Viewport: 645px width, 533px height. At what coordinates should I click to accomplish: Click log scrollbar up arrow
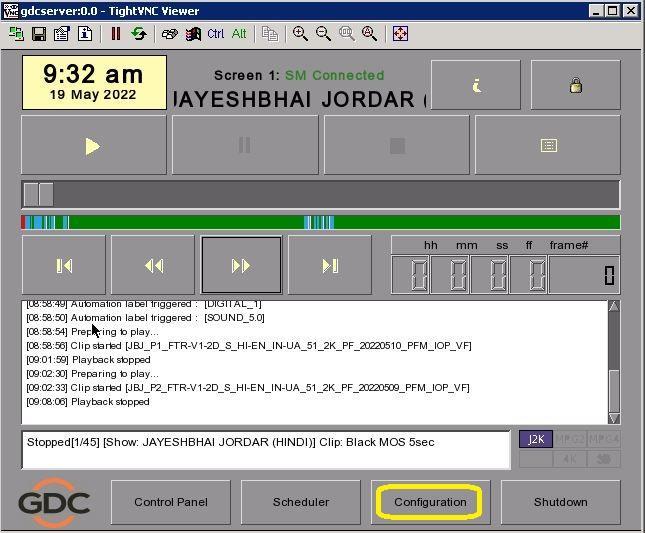614,306
